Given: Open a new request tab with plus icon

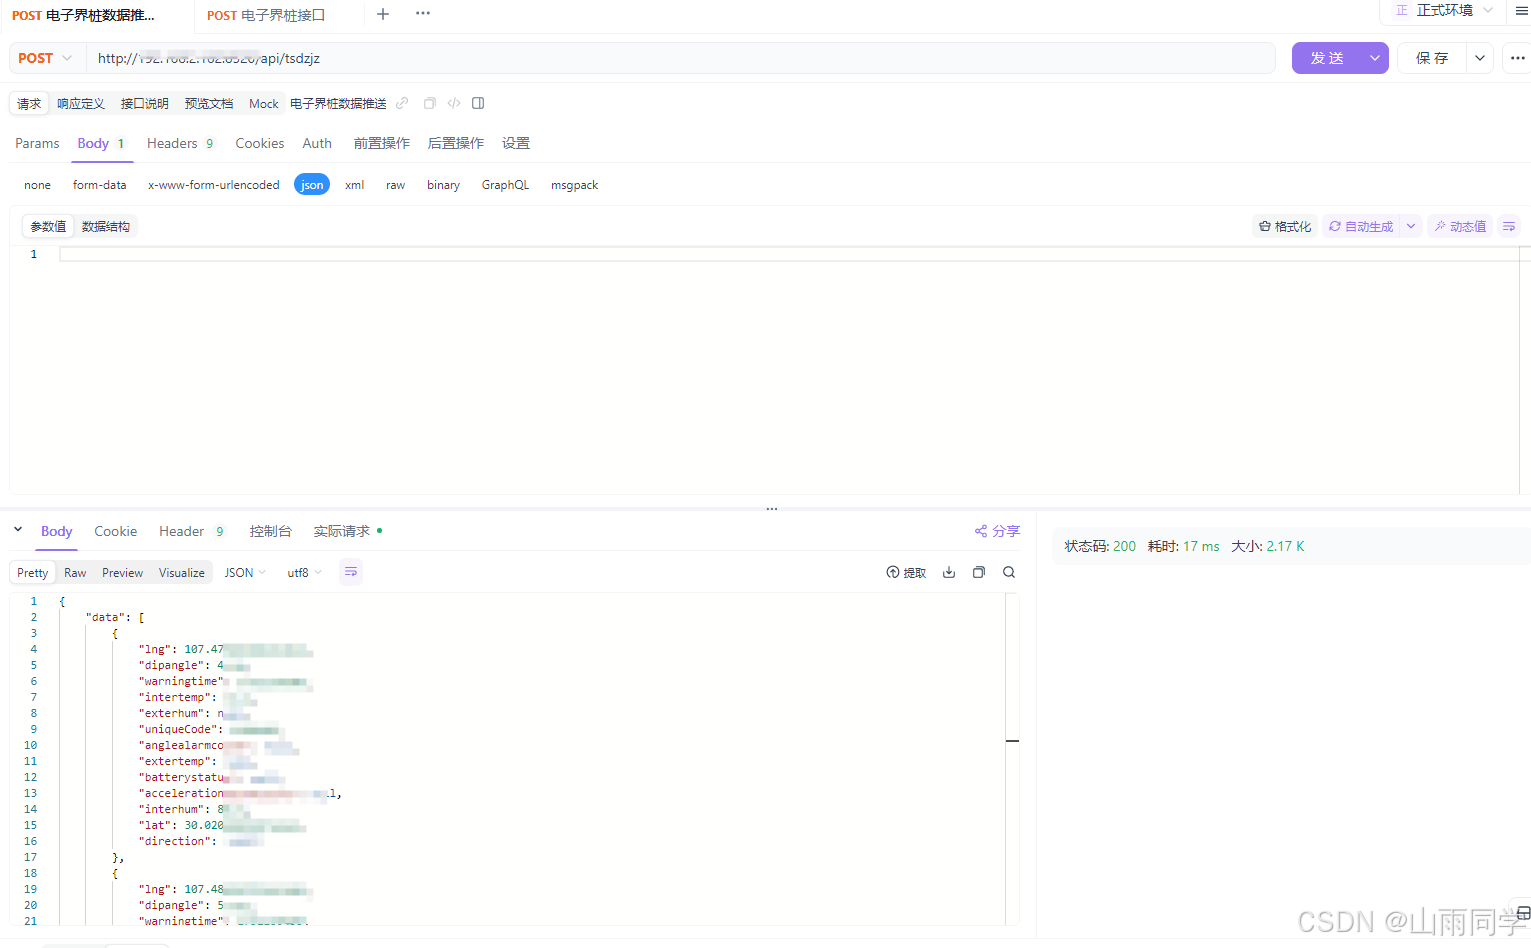Looking at the screenshot, I should (383, 14).
